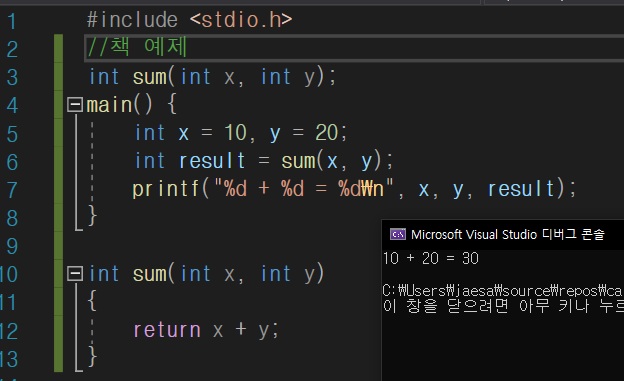
Task: Click line number 8 in the gutter
Action: pos(12,218)
